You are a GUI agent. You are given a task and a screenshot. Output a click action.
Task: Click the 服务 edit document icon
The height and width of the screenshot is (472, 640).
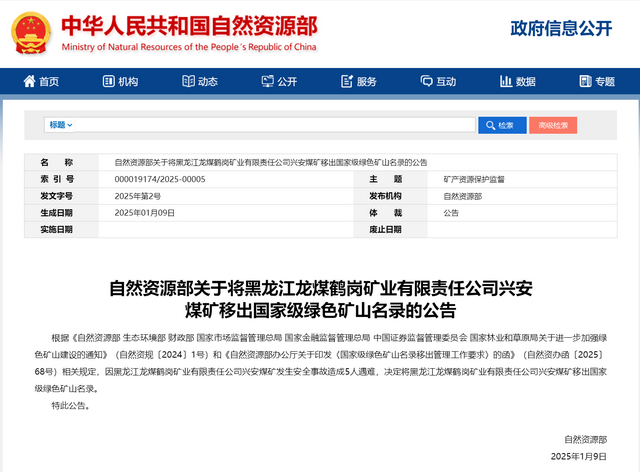pos(347,81)
